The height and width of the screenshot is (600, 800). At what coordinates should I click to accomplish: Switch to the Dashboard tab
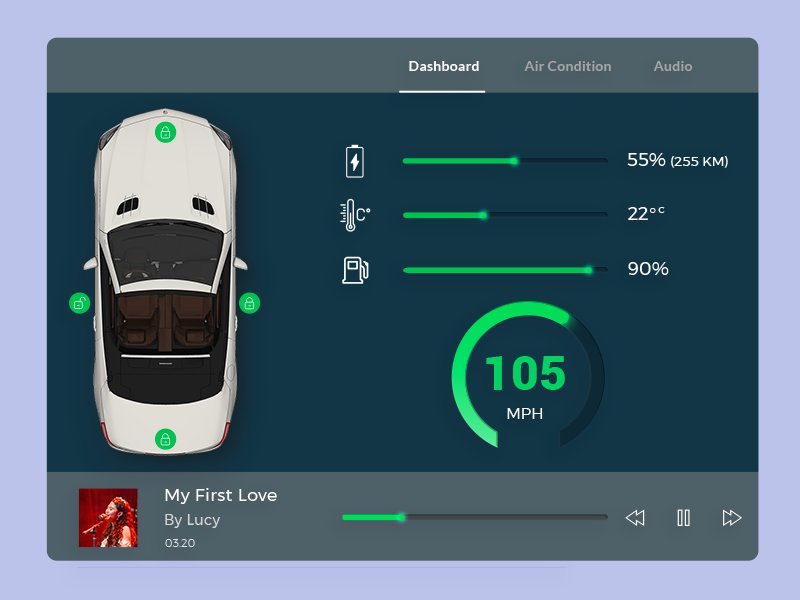point(443,66)
